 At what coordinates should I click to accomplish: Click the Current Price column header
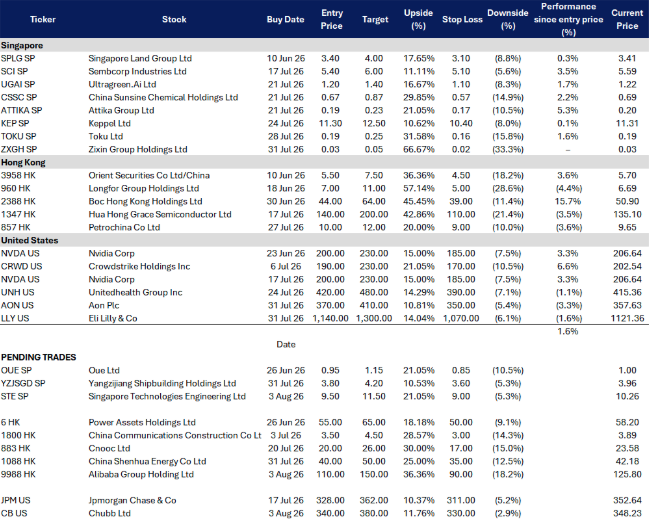[x=627, y=19]
